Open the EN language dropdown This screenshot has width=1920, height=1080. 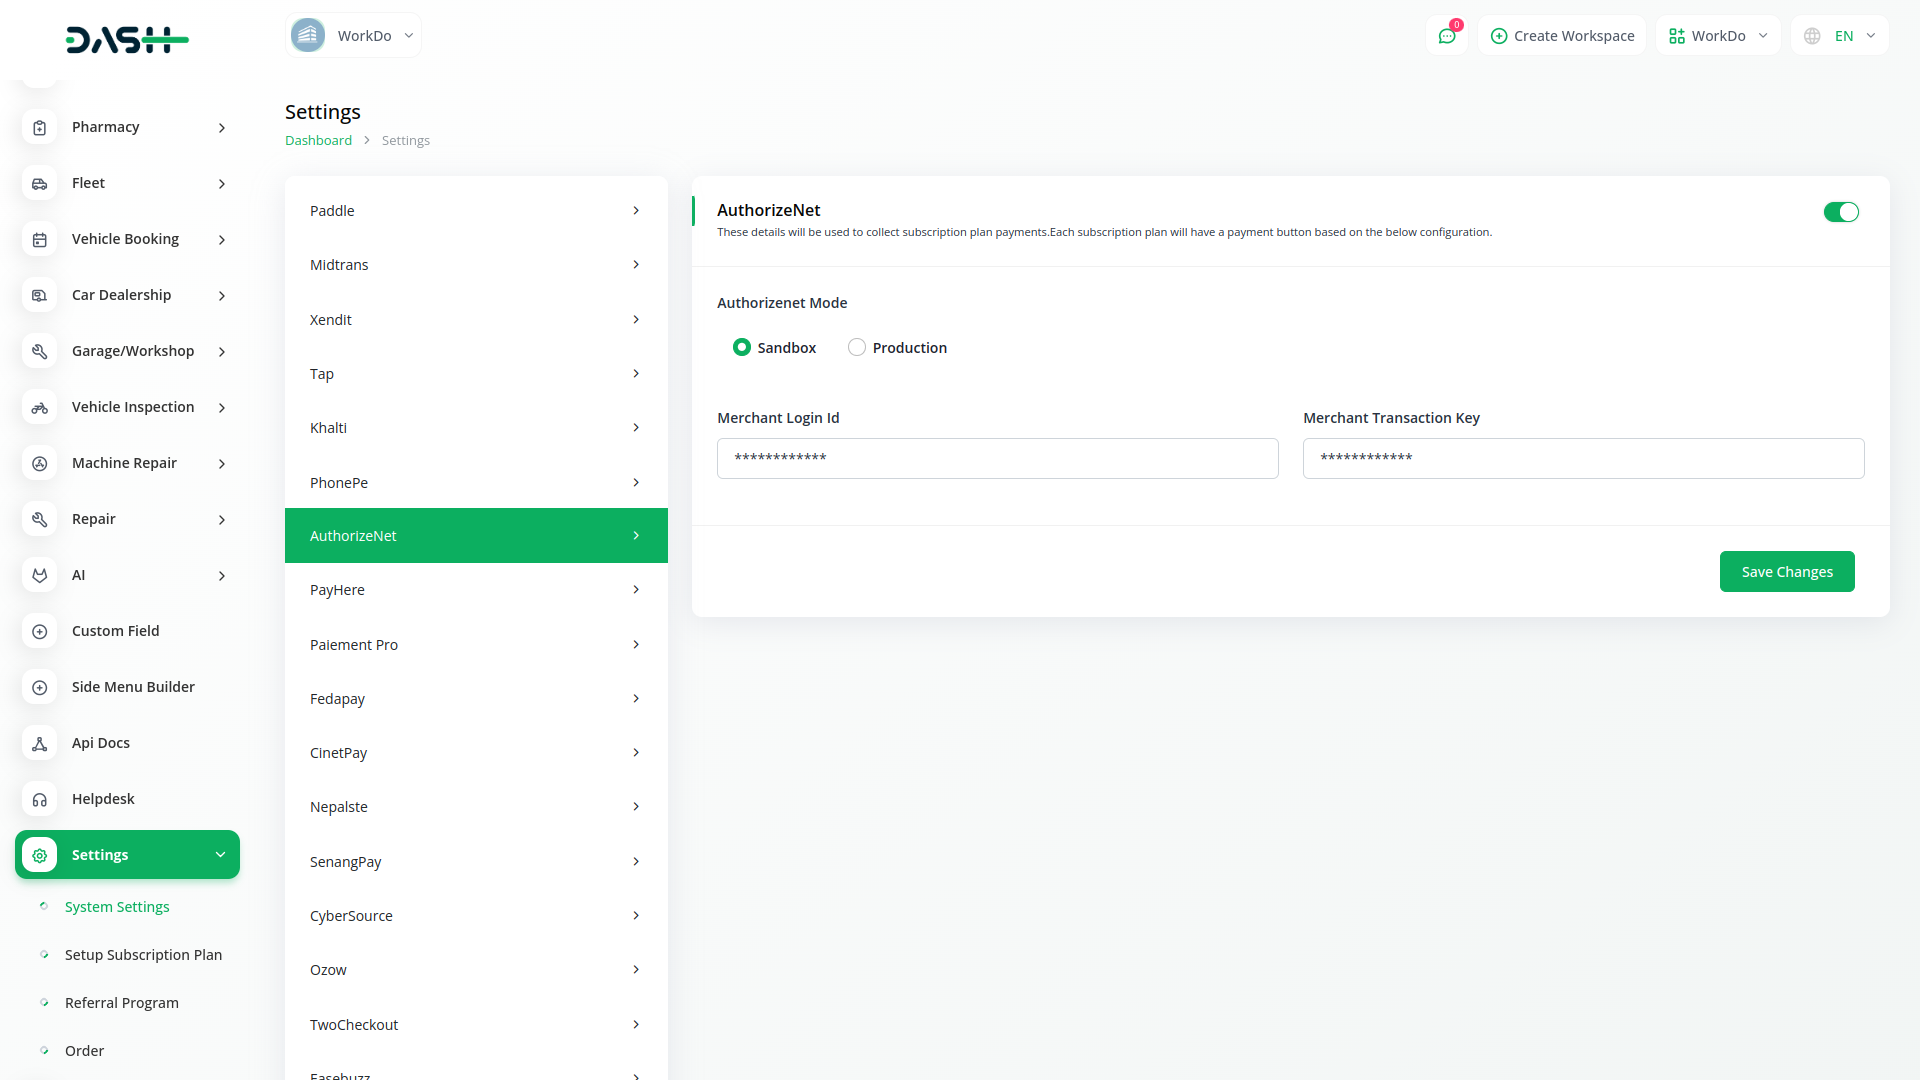pos(1840,36)
